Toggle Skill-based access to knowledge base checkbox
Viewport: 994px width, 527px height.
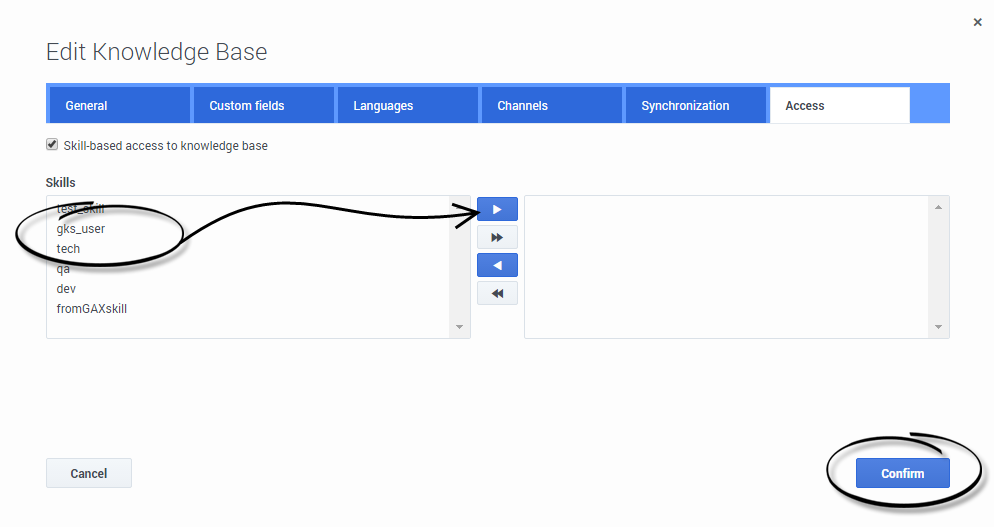52,145
